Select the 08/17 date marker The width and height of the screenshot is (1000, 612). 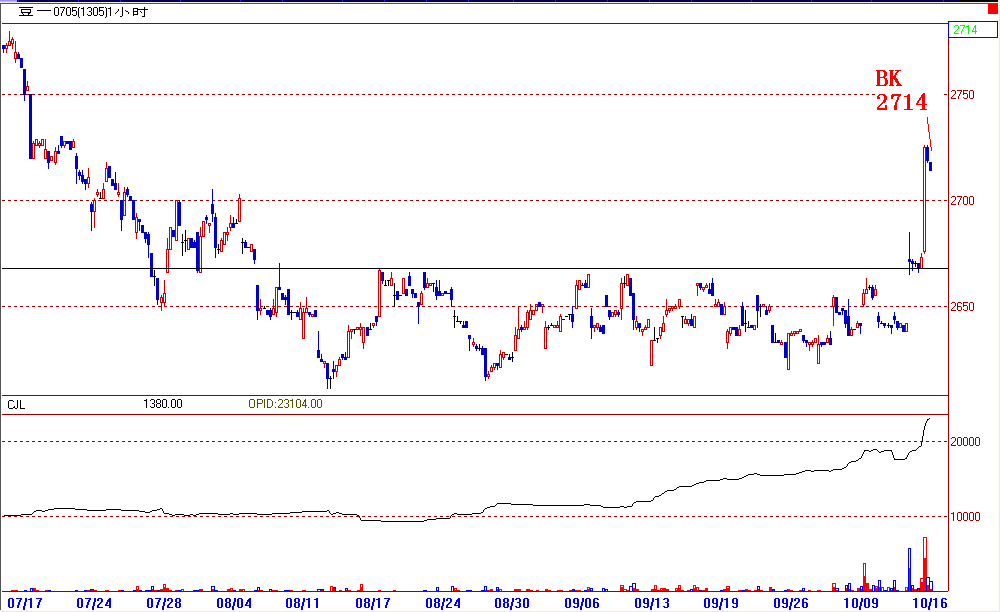point(372,603)
